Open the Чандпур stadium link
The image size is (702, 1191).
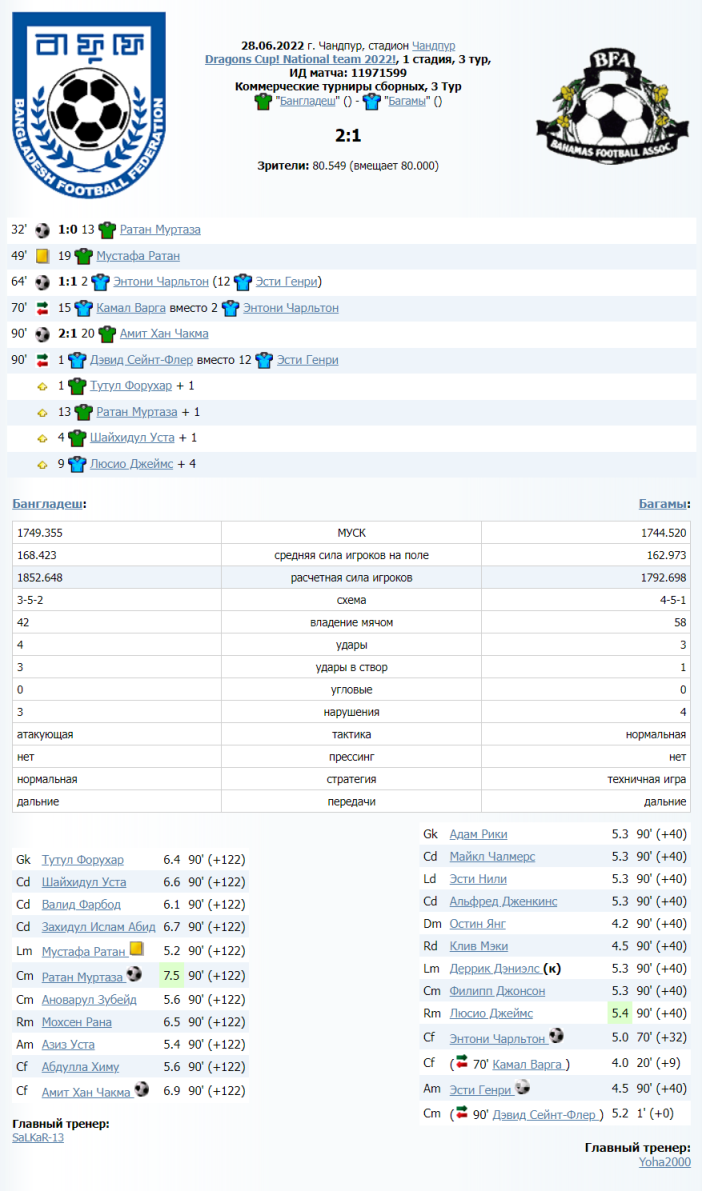coord(433,46)
